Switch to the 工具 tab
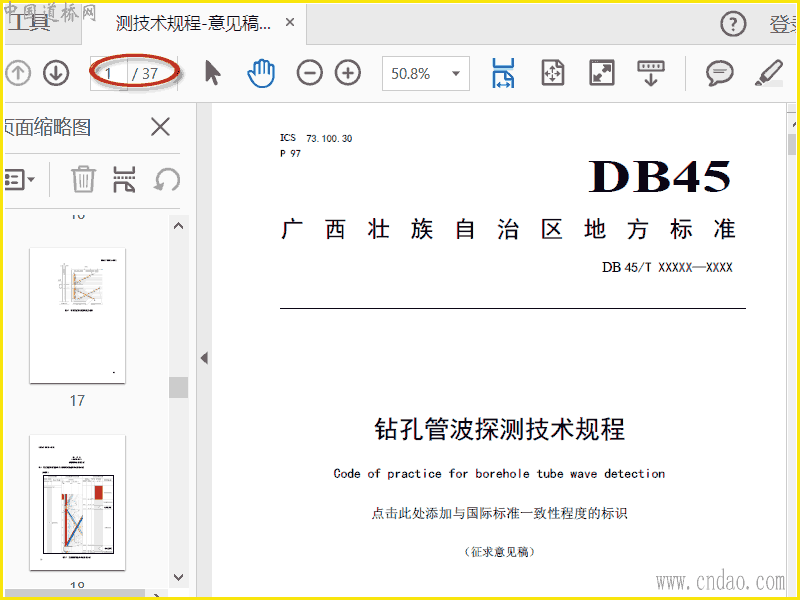 30,22
